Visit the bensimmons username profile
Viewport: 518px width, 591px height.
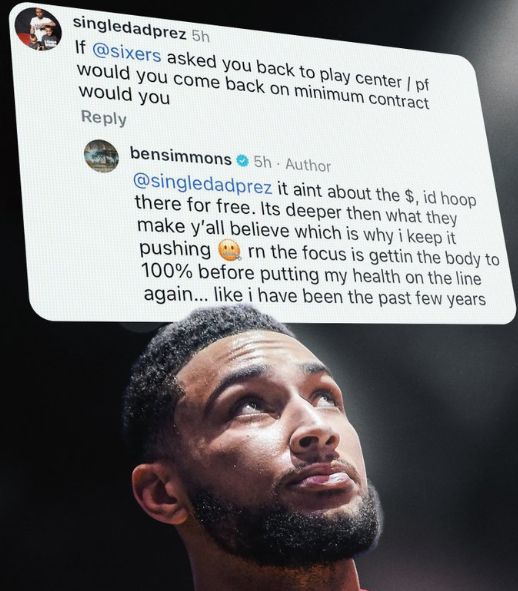[x=181, y=156]
